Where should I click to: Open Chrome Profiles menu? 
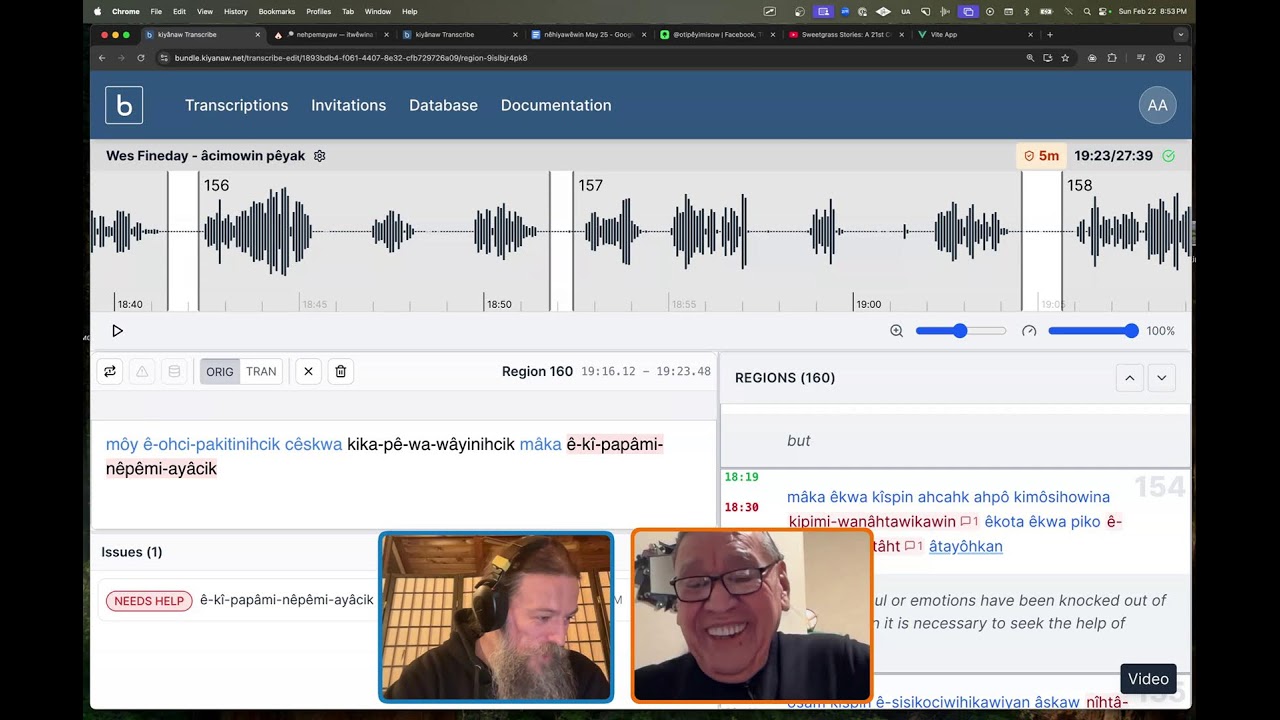[318, 11]
